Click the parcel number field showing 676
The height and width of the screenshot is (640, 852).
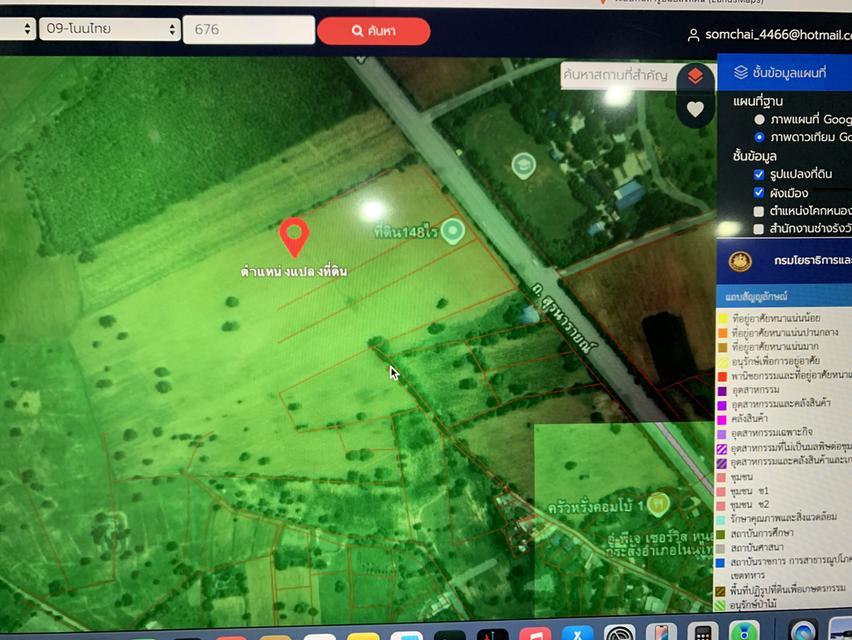[249, 29]
